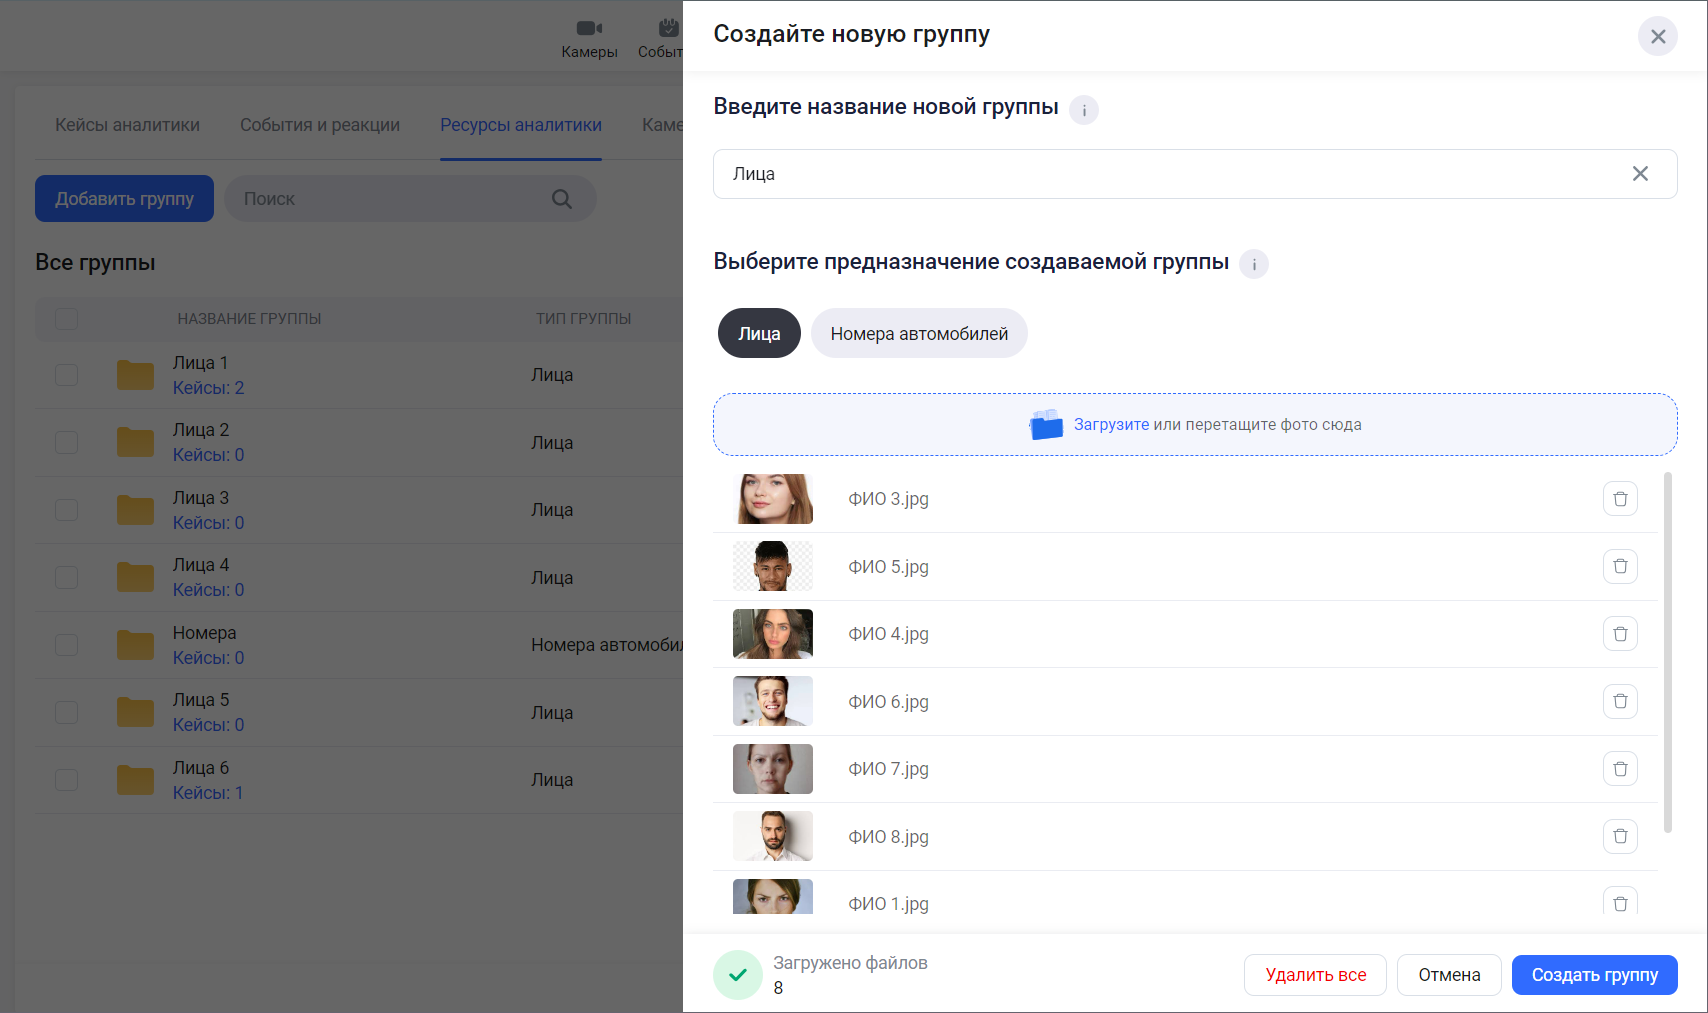The image size is (1708, 1013).
Task: Open info icon next to group purpose heading
Action: click(1254, 264)
